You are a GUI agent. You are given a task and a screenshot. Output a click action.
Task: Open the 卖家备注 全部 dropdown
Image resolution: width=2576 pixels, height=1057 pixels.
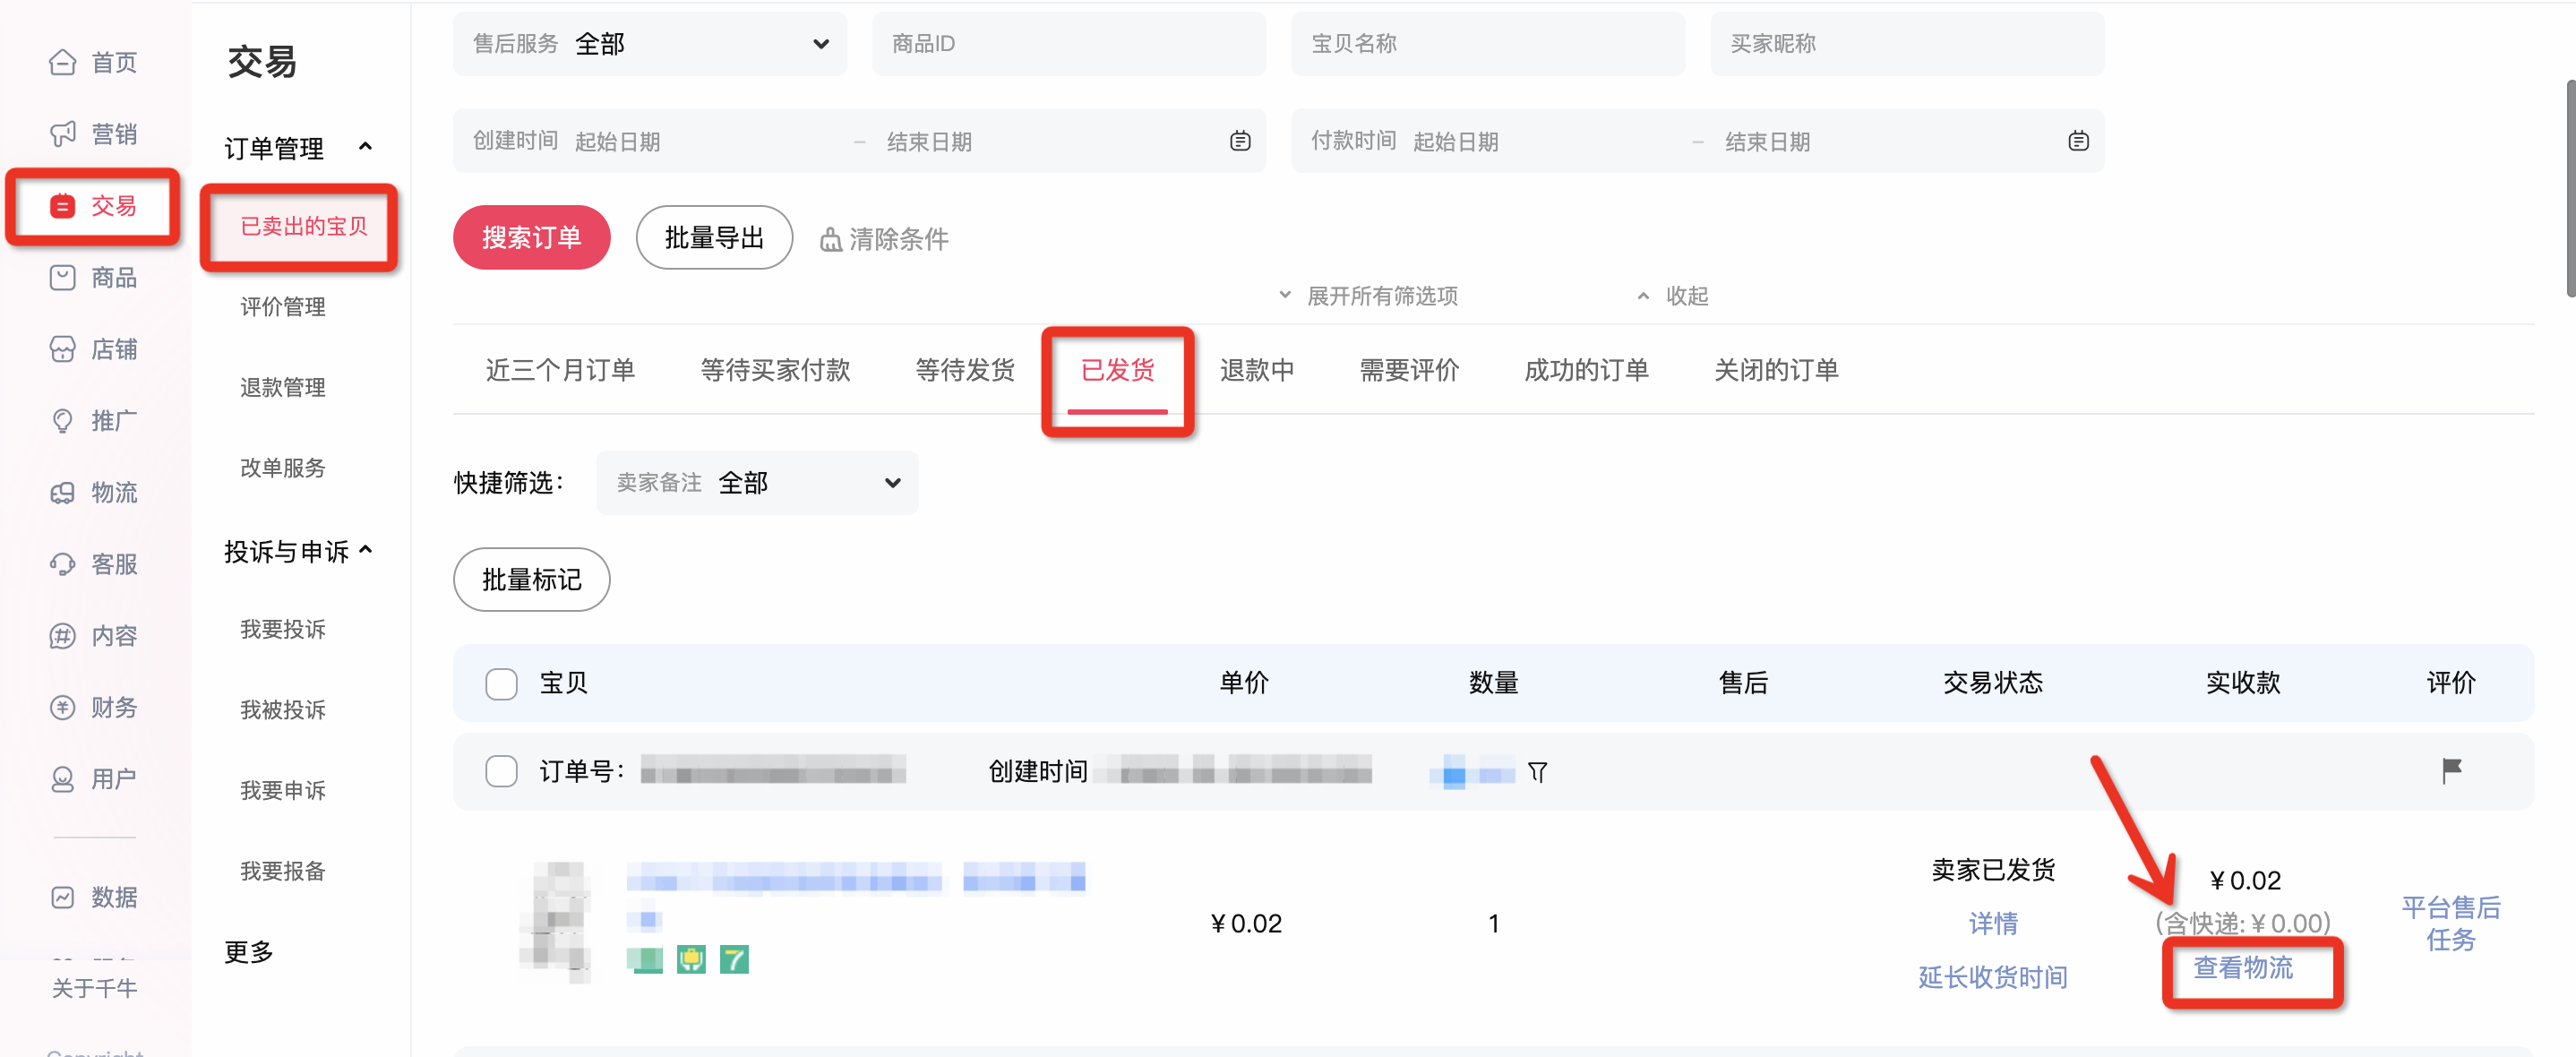757,483
